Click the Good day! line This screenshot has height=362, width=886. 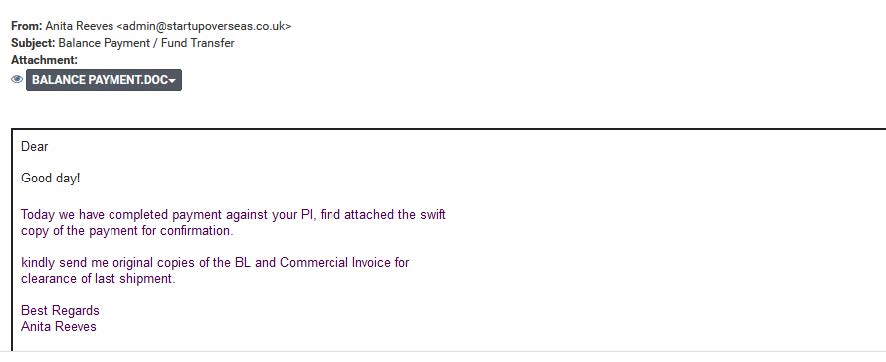click(x=51, y=178)
